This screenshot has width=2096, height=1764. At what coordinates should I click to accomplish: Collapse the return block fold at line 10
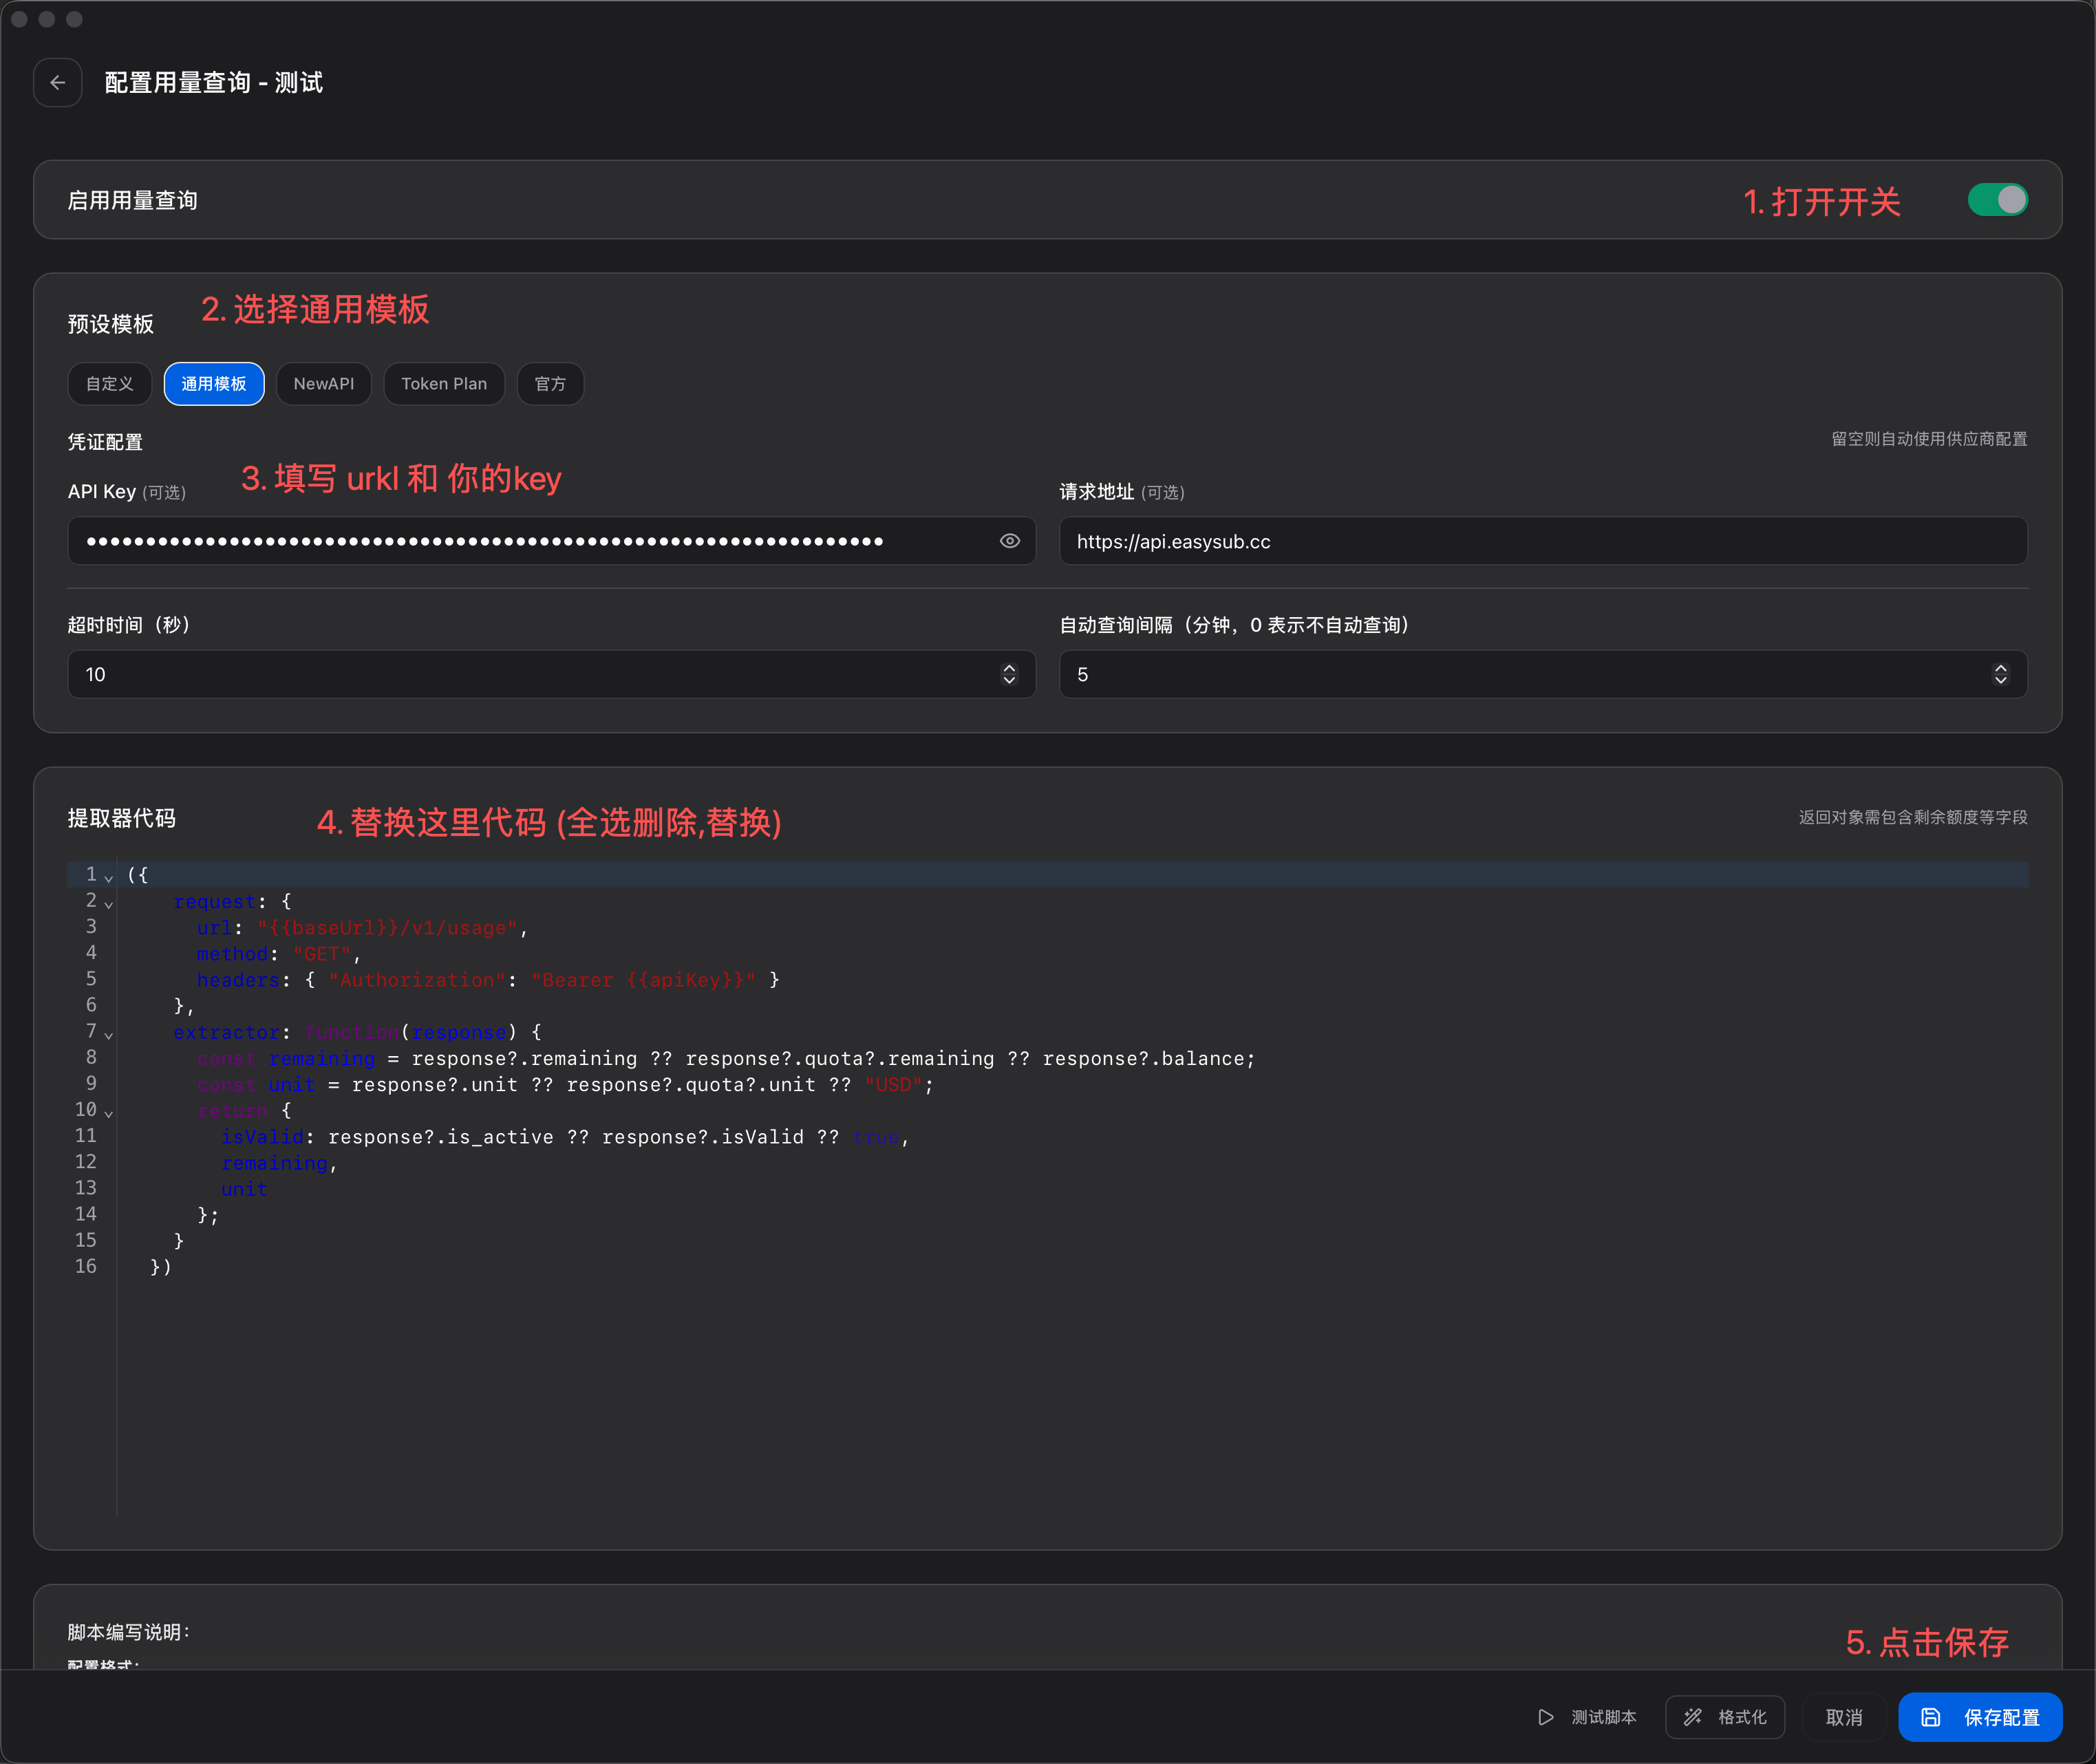(109, 1113)
